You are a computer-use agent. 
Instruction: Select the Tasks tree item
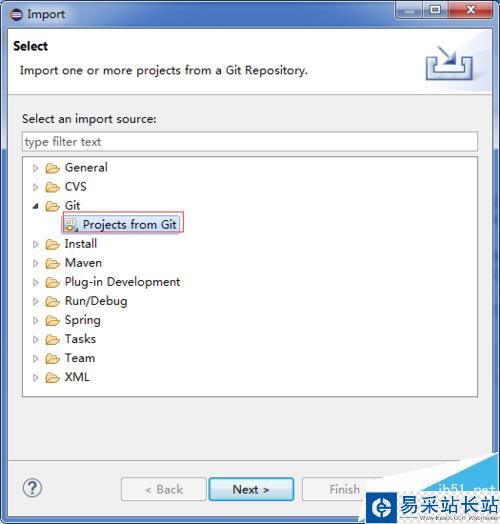[80, 339]
